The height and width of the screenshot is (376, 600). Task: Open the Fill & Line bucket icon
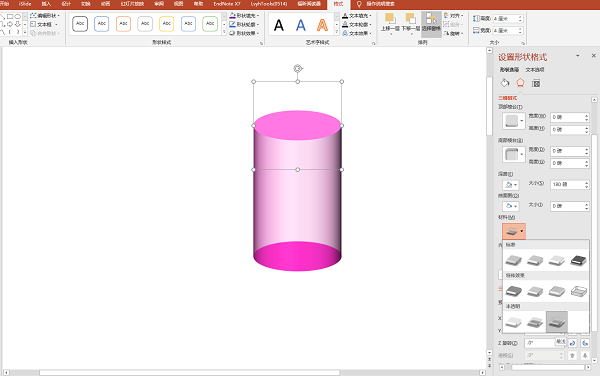505,83
